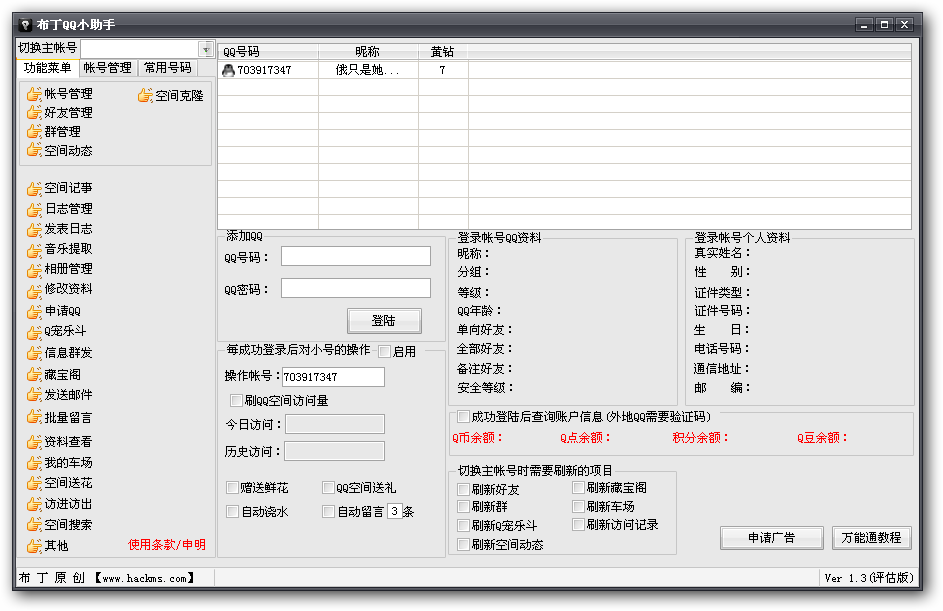Screen dimensions: 943x611
Task: Minimize the 布丁QQ小助手 window
Action: click(x=864, y=25)
